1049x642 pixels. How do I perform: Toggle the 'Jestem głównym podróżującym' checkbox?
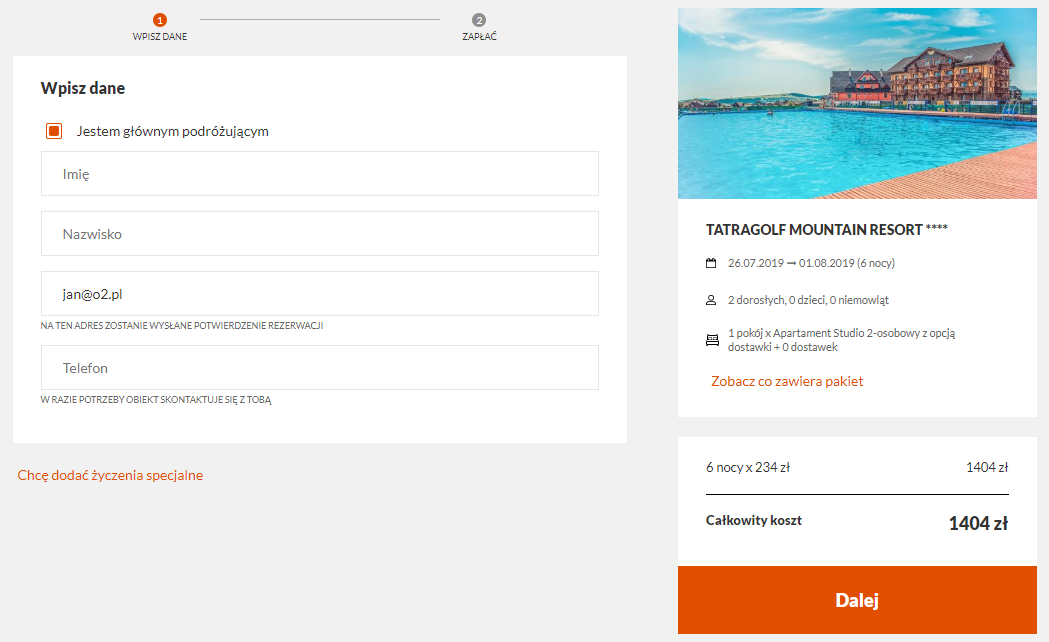tap(54, 131)
